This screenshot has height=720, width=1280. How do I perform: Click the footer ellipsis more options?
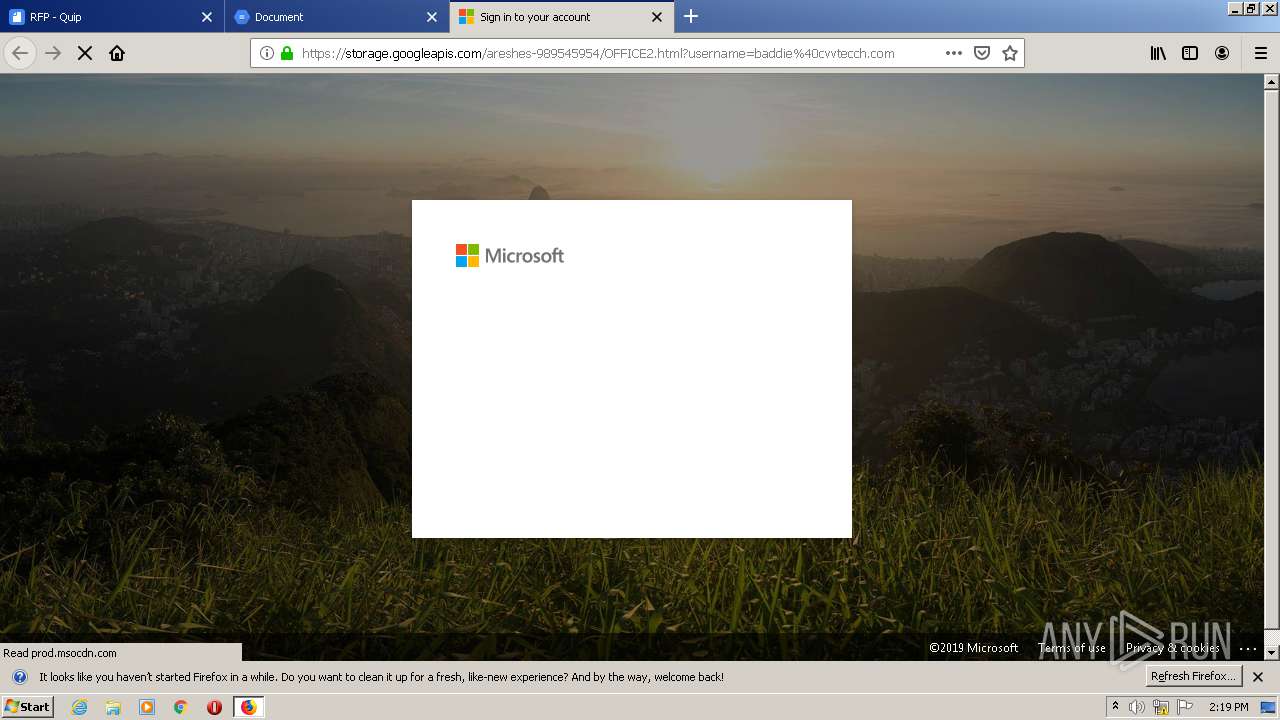[x=1248, y=648]
